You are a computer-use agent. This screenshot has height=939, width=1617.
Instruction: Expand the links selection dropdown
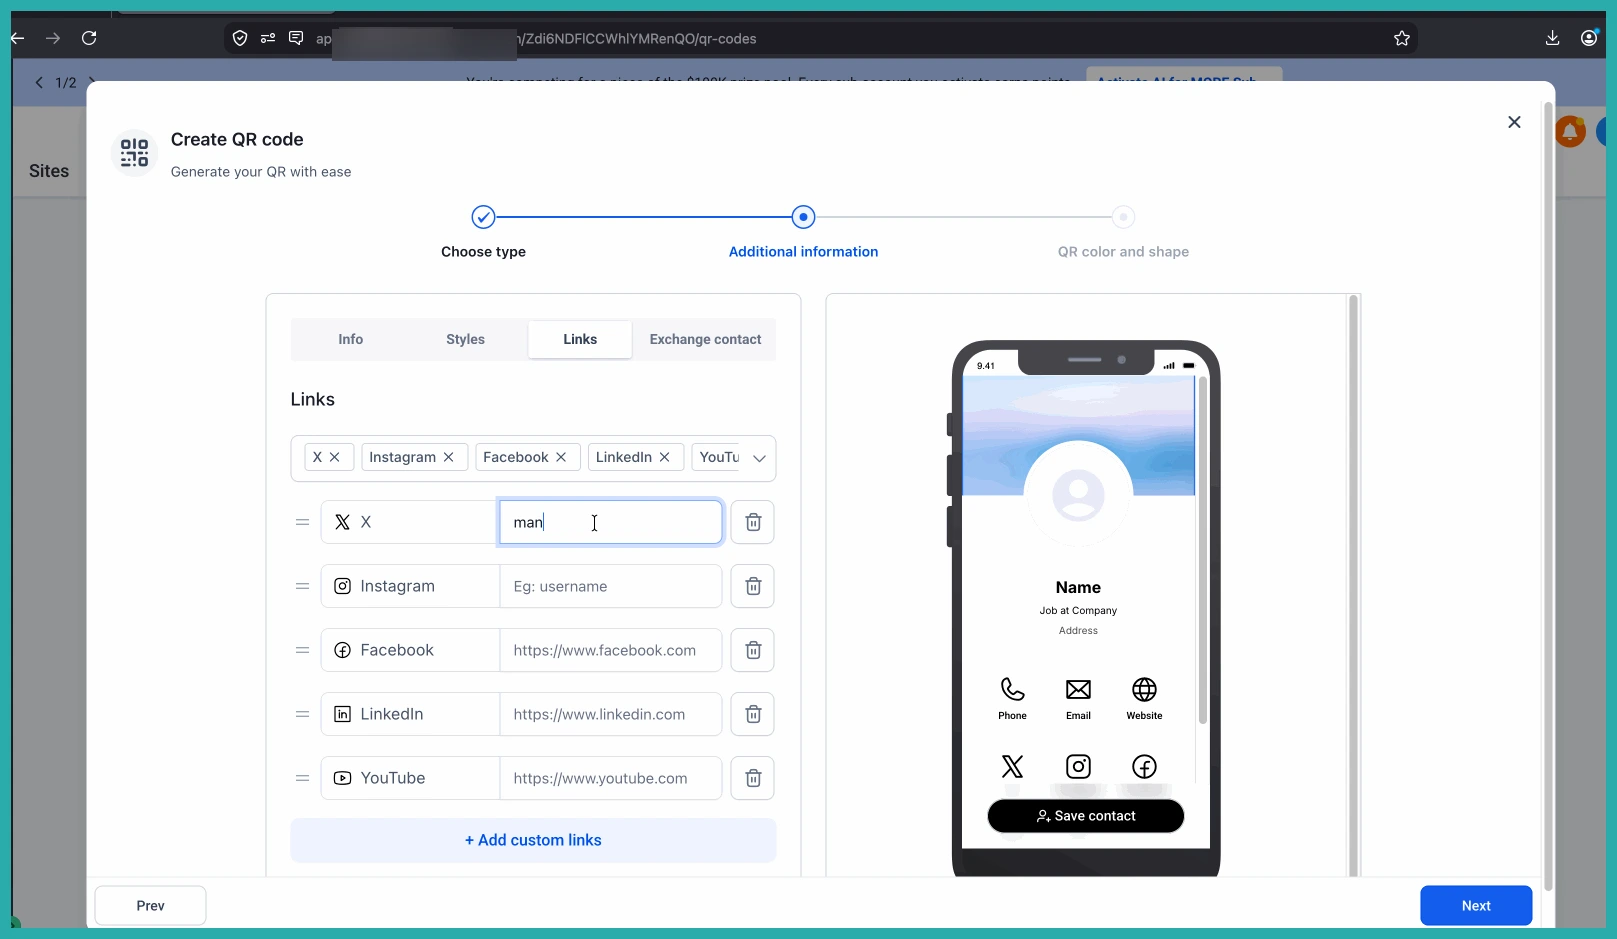[x=759, y=458]
